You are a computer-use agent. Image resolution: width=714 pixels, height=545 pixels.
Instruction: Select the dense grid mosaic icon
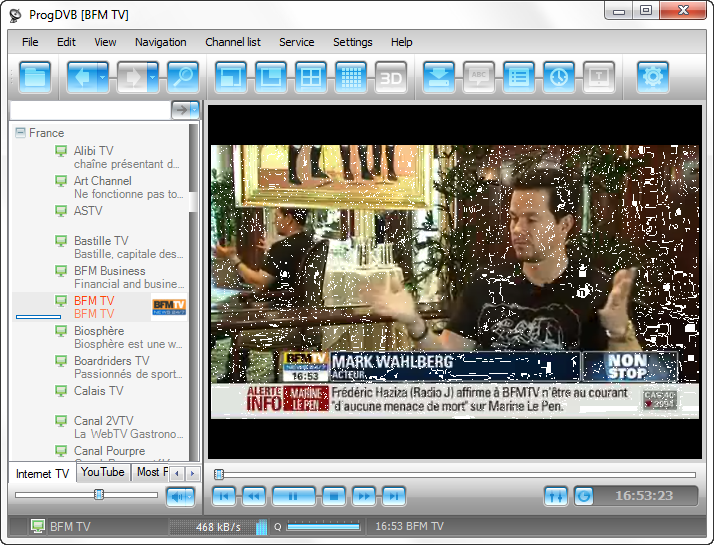tap(351, 77)
